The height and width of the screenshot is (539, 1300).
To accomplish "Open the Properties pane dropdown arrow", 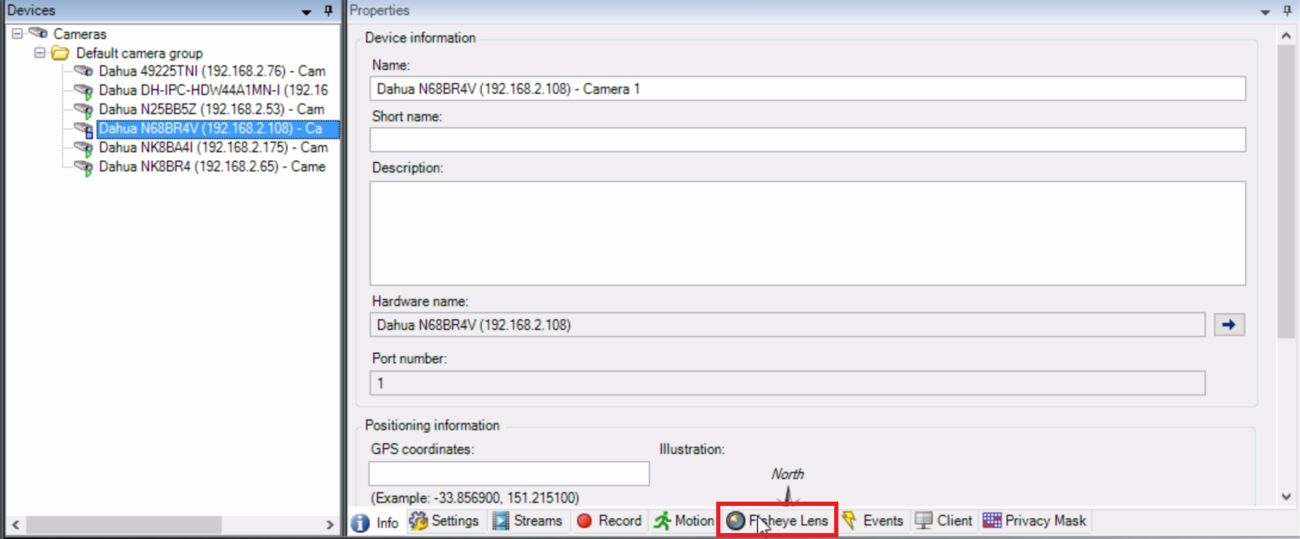I will pos(1267,11).
